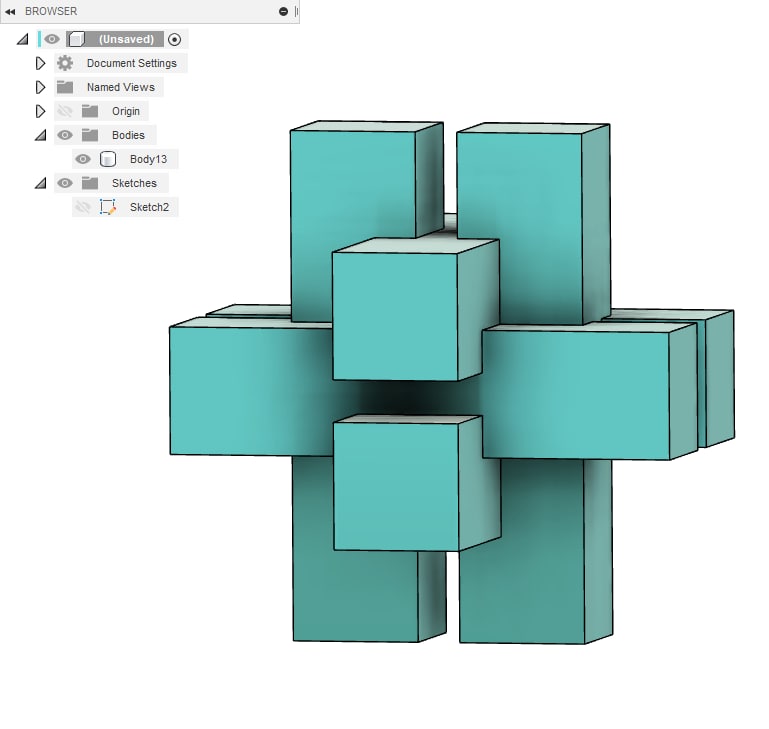Image resolution: width=769 pixels, height=729 pixels.
Task: Activate the (Unsaved) component radio button
Action: pos(175,39)
